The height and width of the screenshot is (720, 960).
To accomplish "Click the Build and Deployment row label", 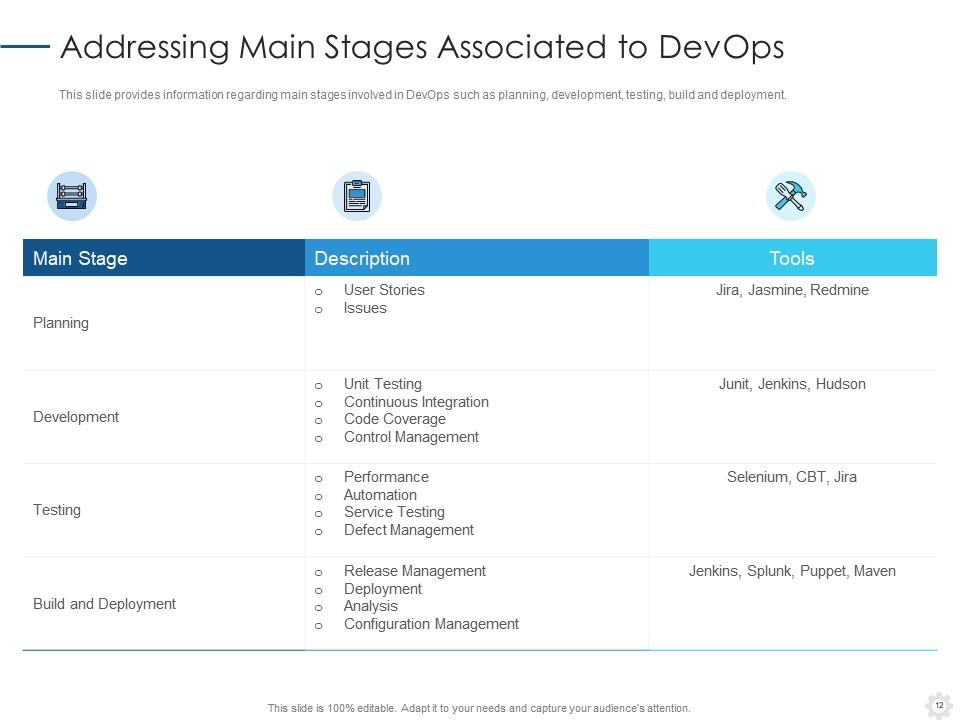I will tap(104, 604).
